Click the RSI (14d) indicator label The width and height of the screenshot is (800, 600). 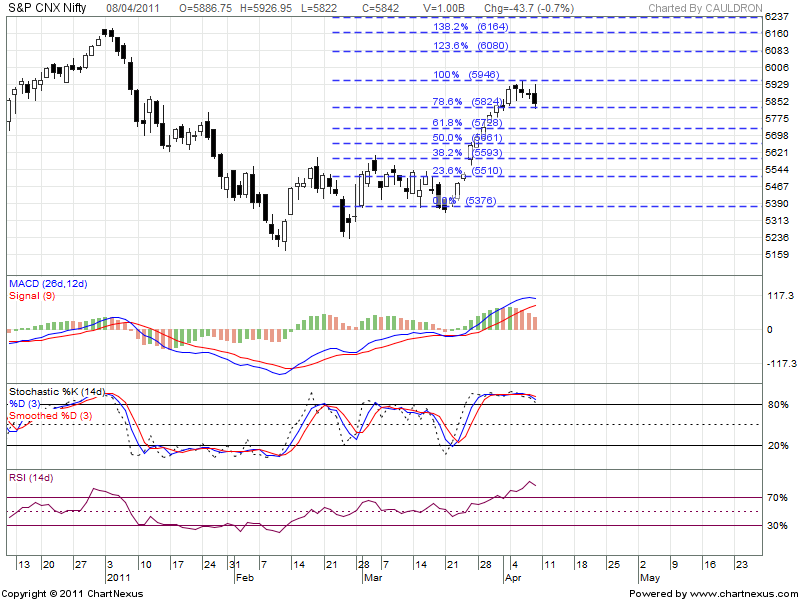pos(31,478)
